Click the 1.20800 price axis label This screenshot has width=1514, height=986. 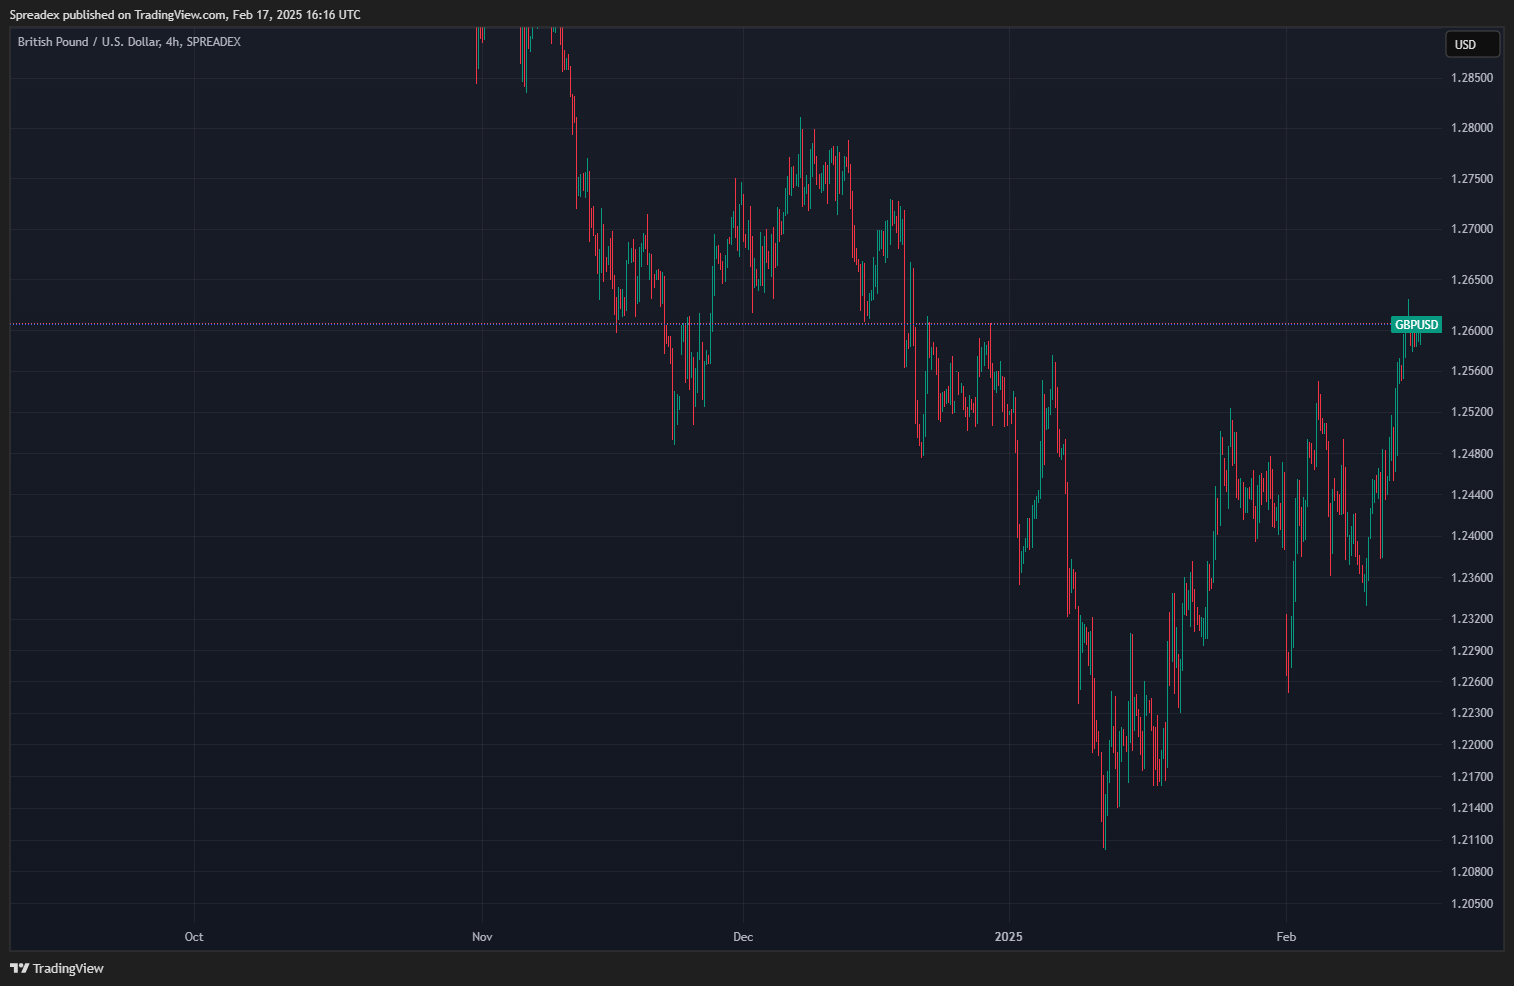point(1472,872)
